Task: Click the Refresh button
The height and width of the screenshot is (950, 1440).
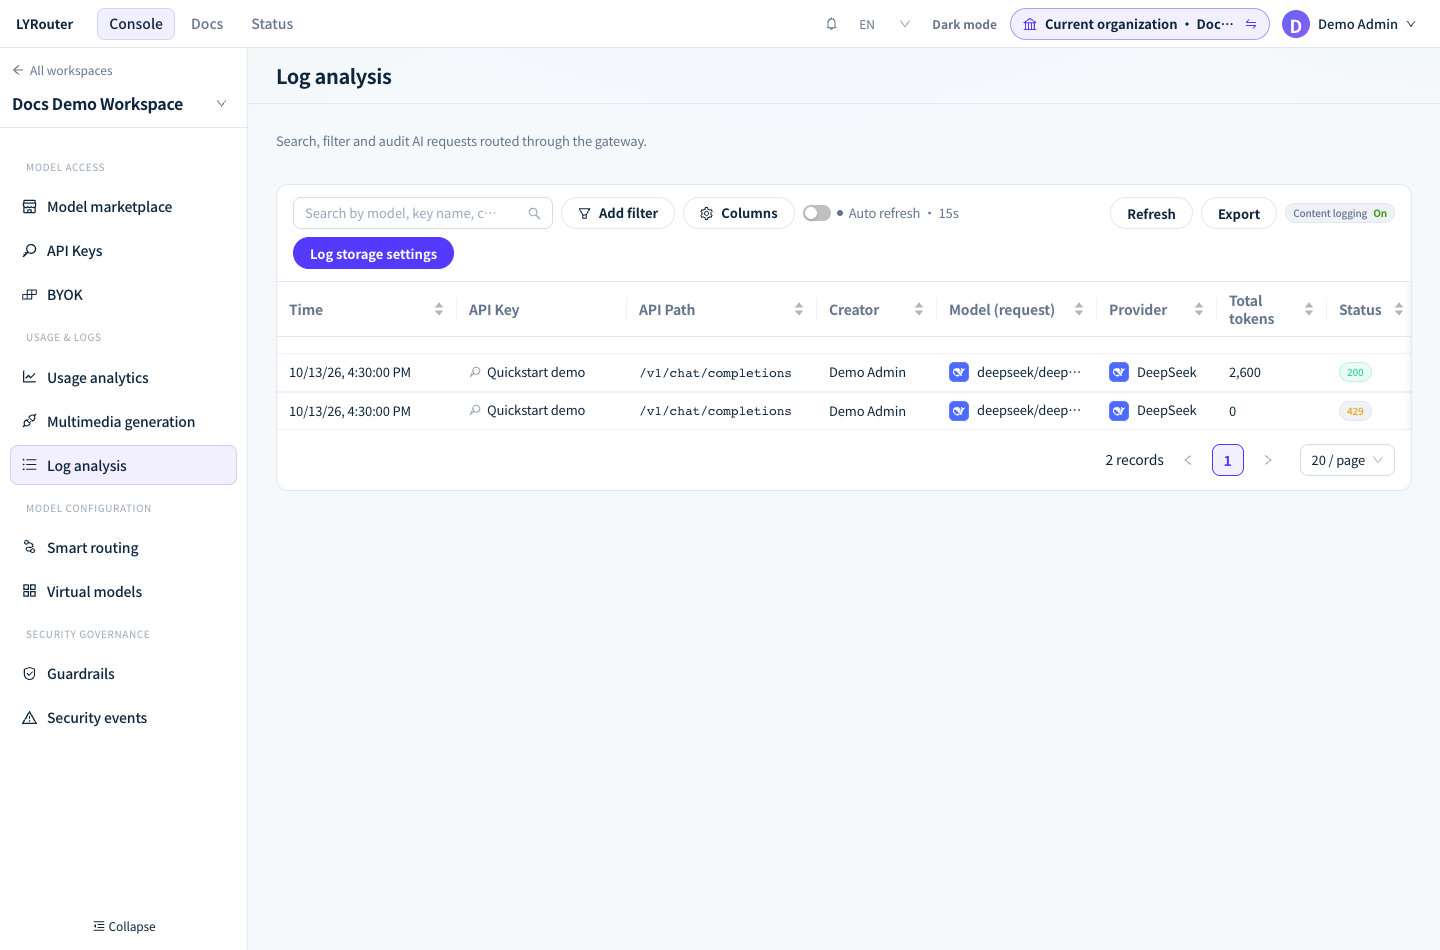Action: 1151,214
